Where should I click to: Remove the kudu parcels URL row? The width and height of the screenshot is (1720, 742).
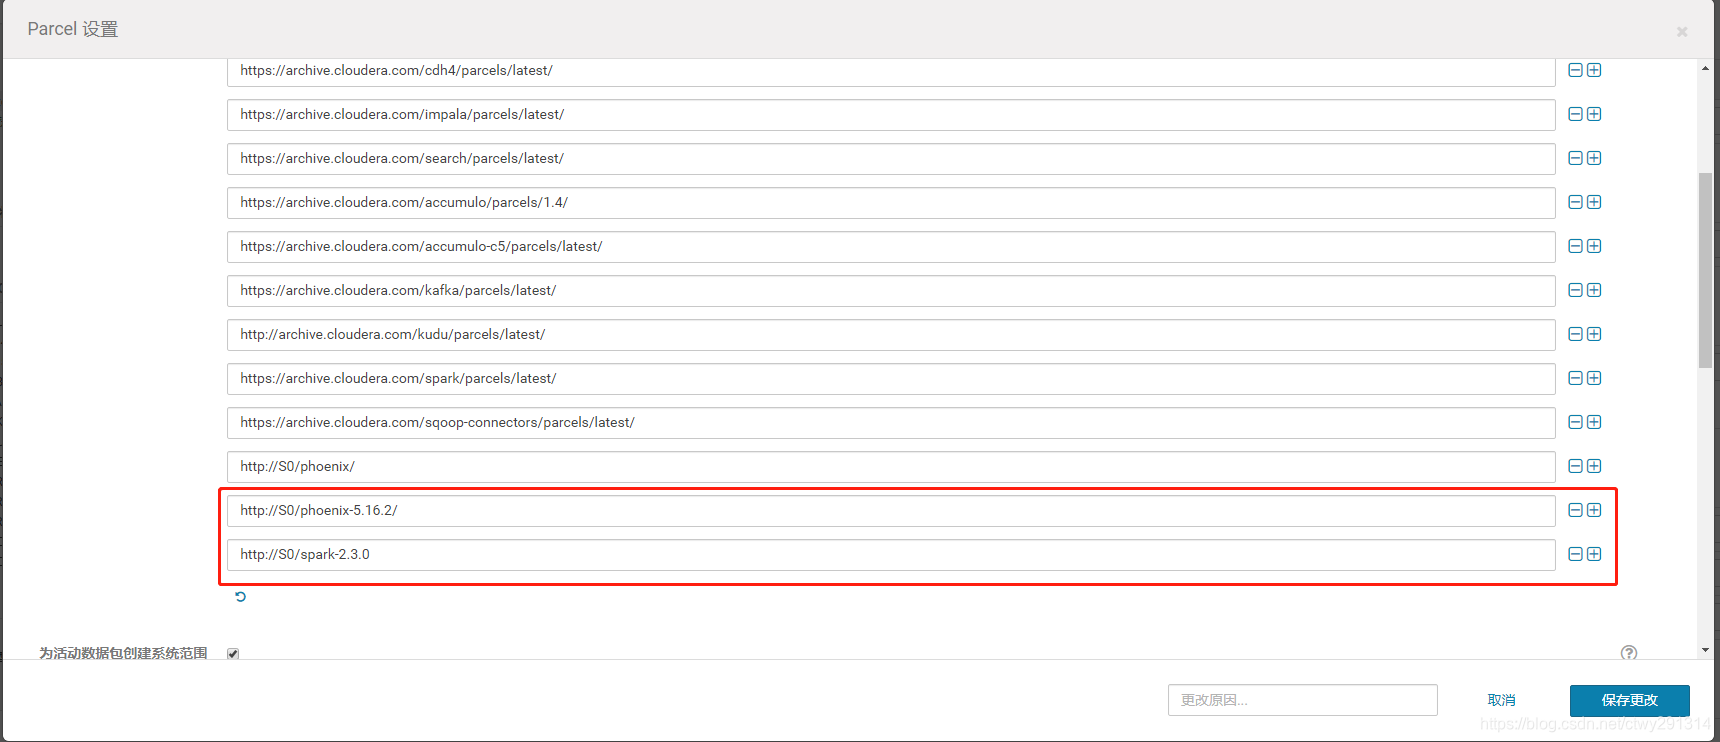coord(1575,334)
